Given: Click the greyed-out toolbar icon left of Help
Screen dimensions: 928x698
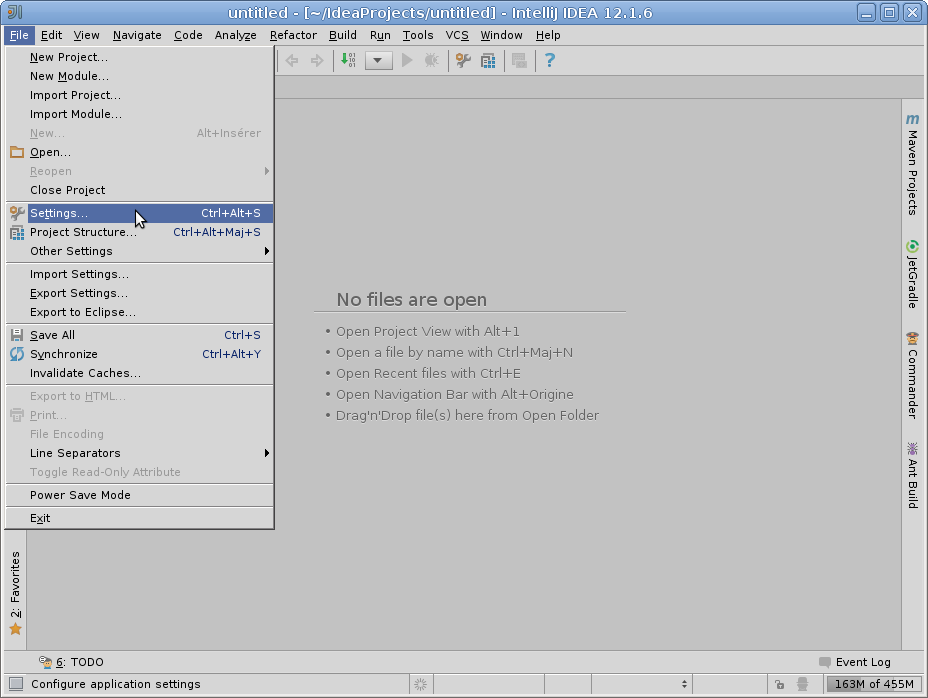Looking at the screenshot, I should (x=519, y=60).
